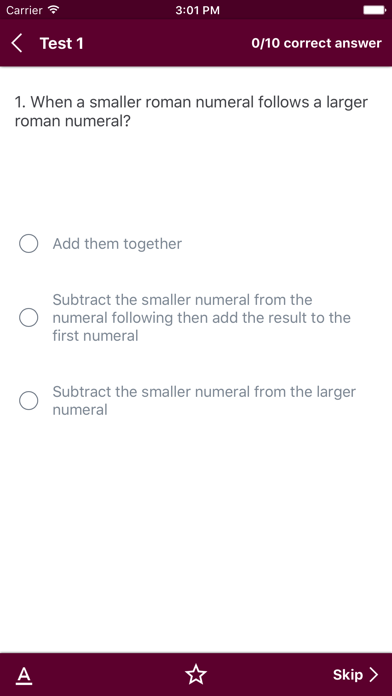The height and width of the screenshot is (696, 392).
Task: Choose answer mentioning 'numeral following then add'
Action: click(x=202, y=318)
